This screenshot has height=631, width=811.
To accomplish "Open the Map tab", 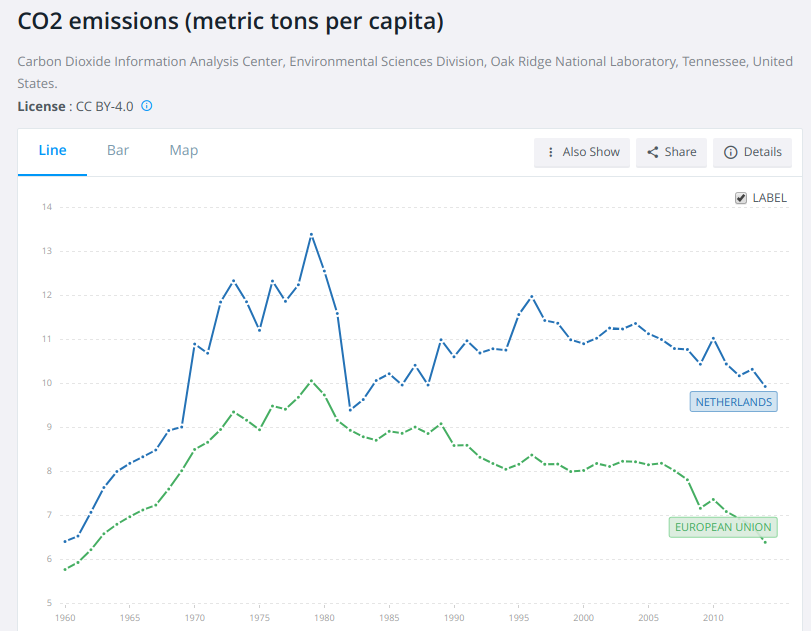I will click(183, 151).
